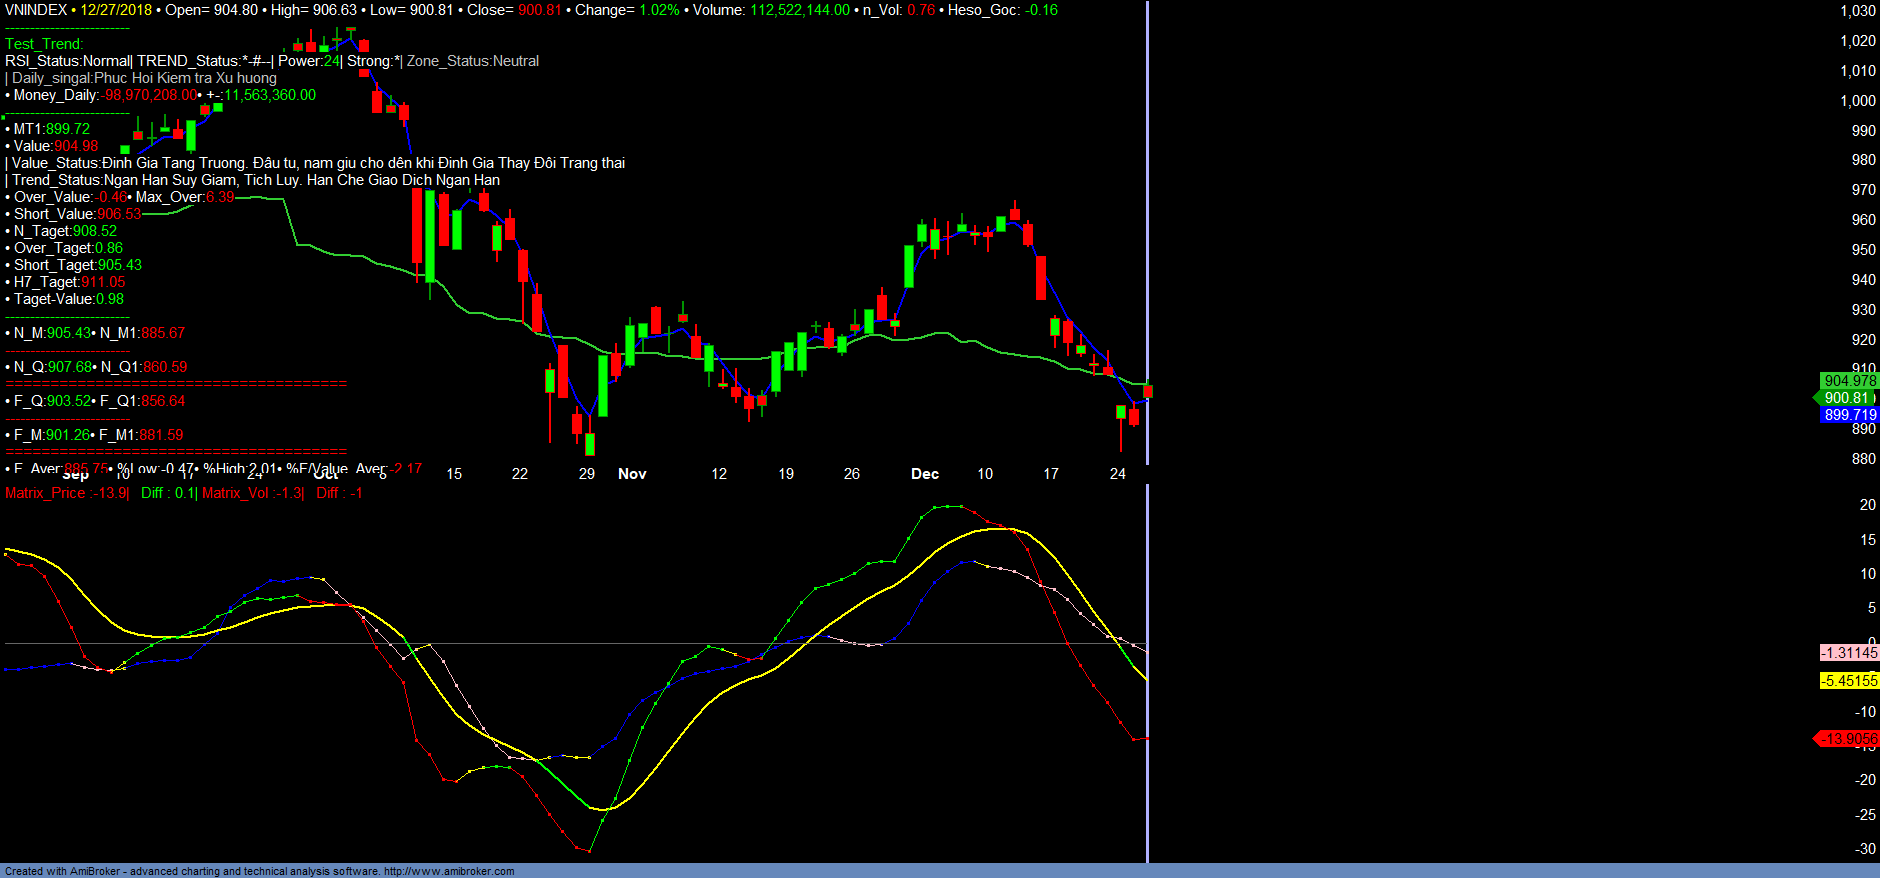The image size is (1880, 878).
Task: Click the VNINDEX ticker symbol label
Action: [x=36, y=10]
